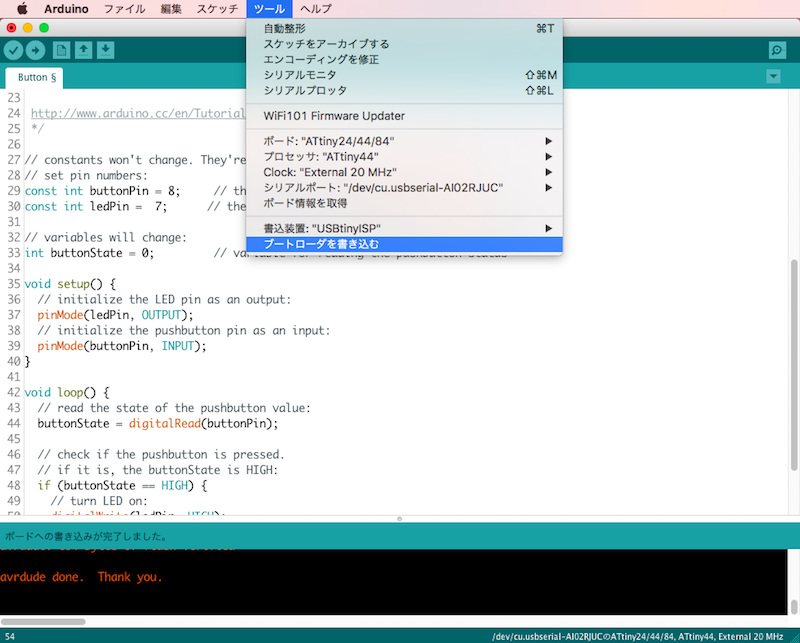Screen dimensions: 800x643
Task: Click the line number 54 in status bar
Action: [x=10, y=637]
